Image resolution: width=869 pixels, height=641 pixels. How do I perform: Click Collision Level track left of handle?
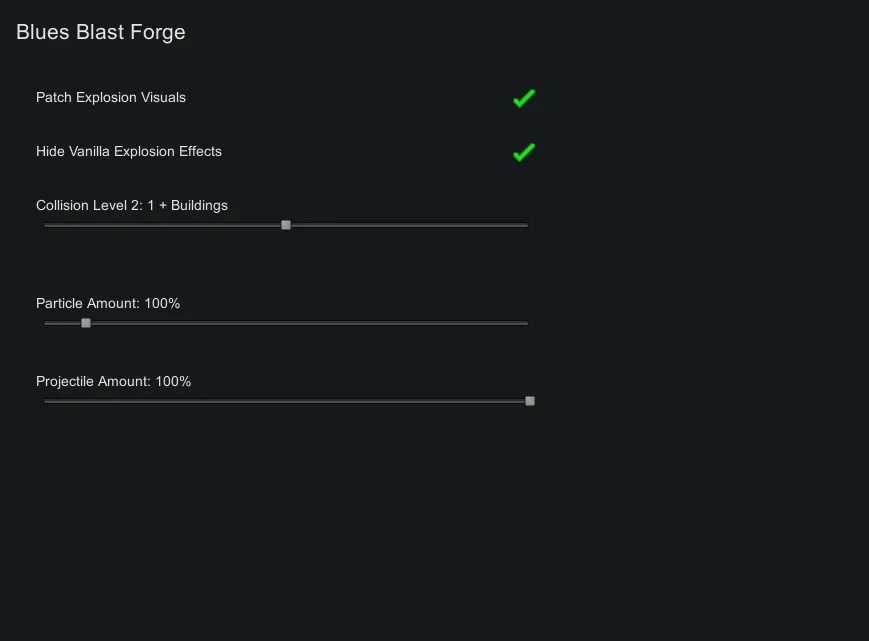[165, 225]
